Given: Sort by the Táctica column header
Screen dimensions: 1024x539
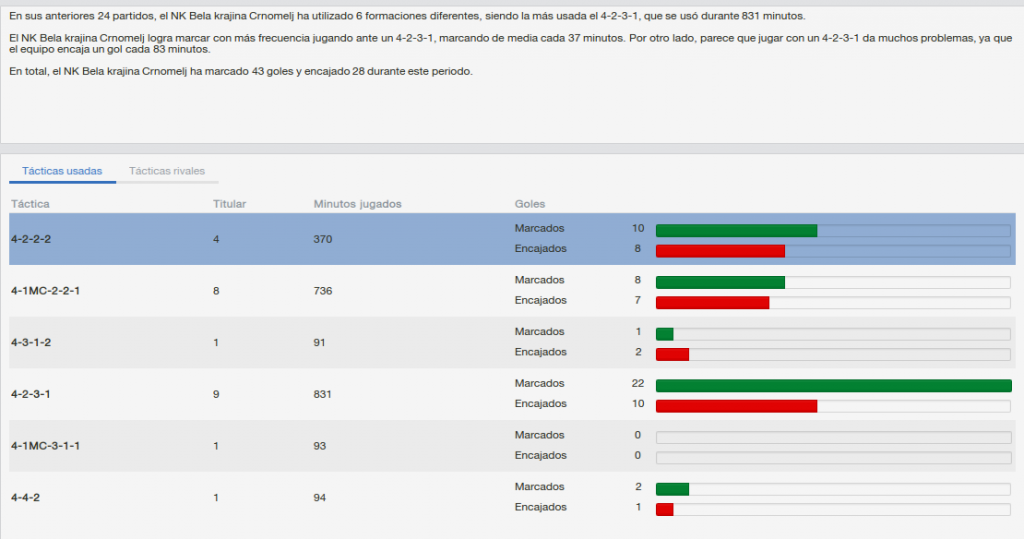Looking at the screenshot, I should click(x=30, y=204).
